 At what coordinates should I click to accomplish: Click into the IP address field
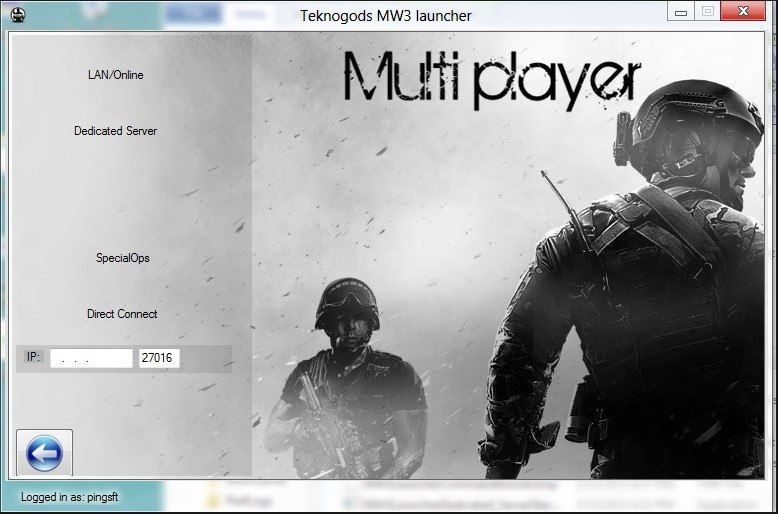tap(91, 358)
